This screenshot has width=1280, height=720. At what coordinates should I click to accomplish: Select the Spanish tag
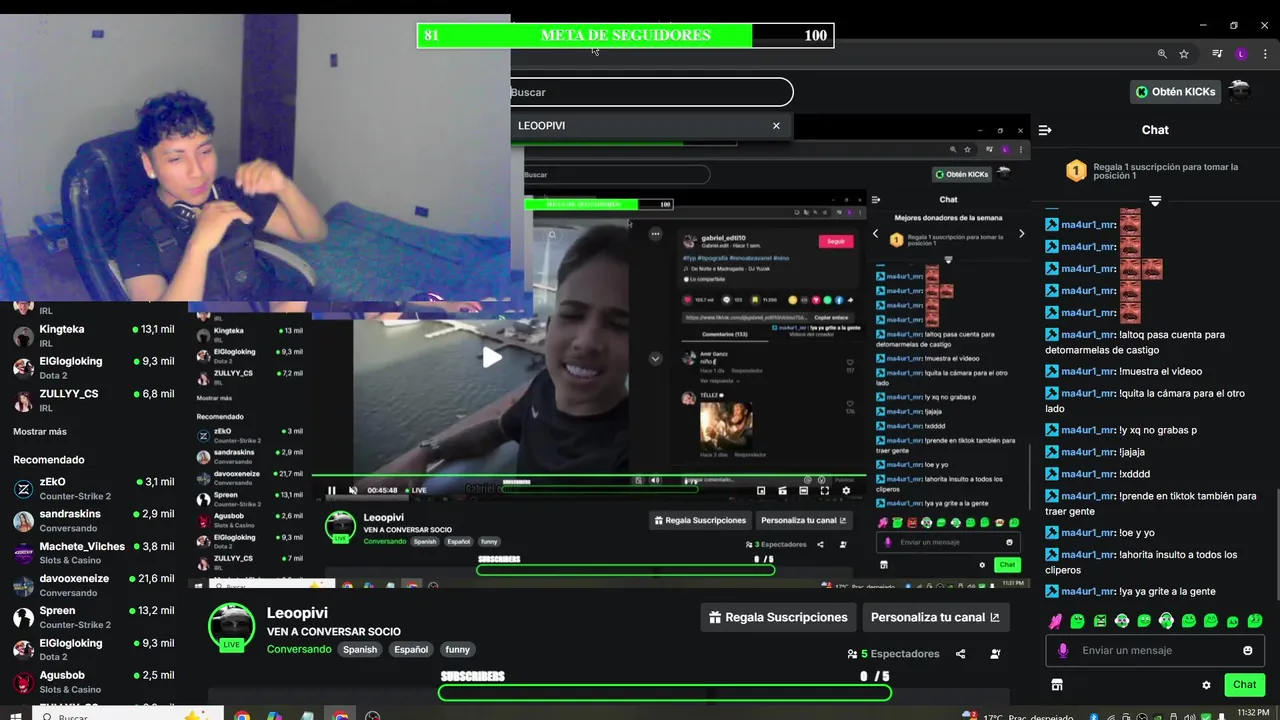click(x=360, y=649)
